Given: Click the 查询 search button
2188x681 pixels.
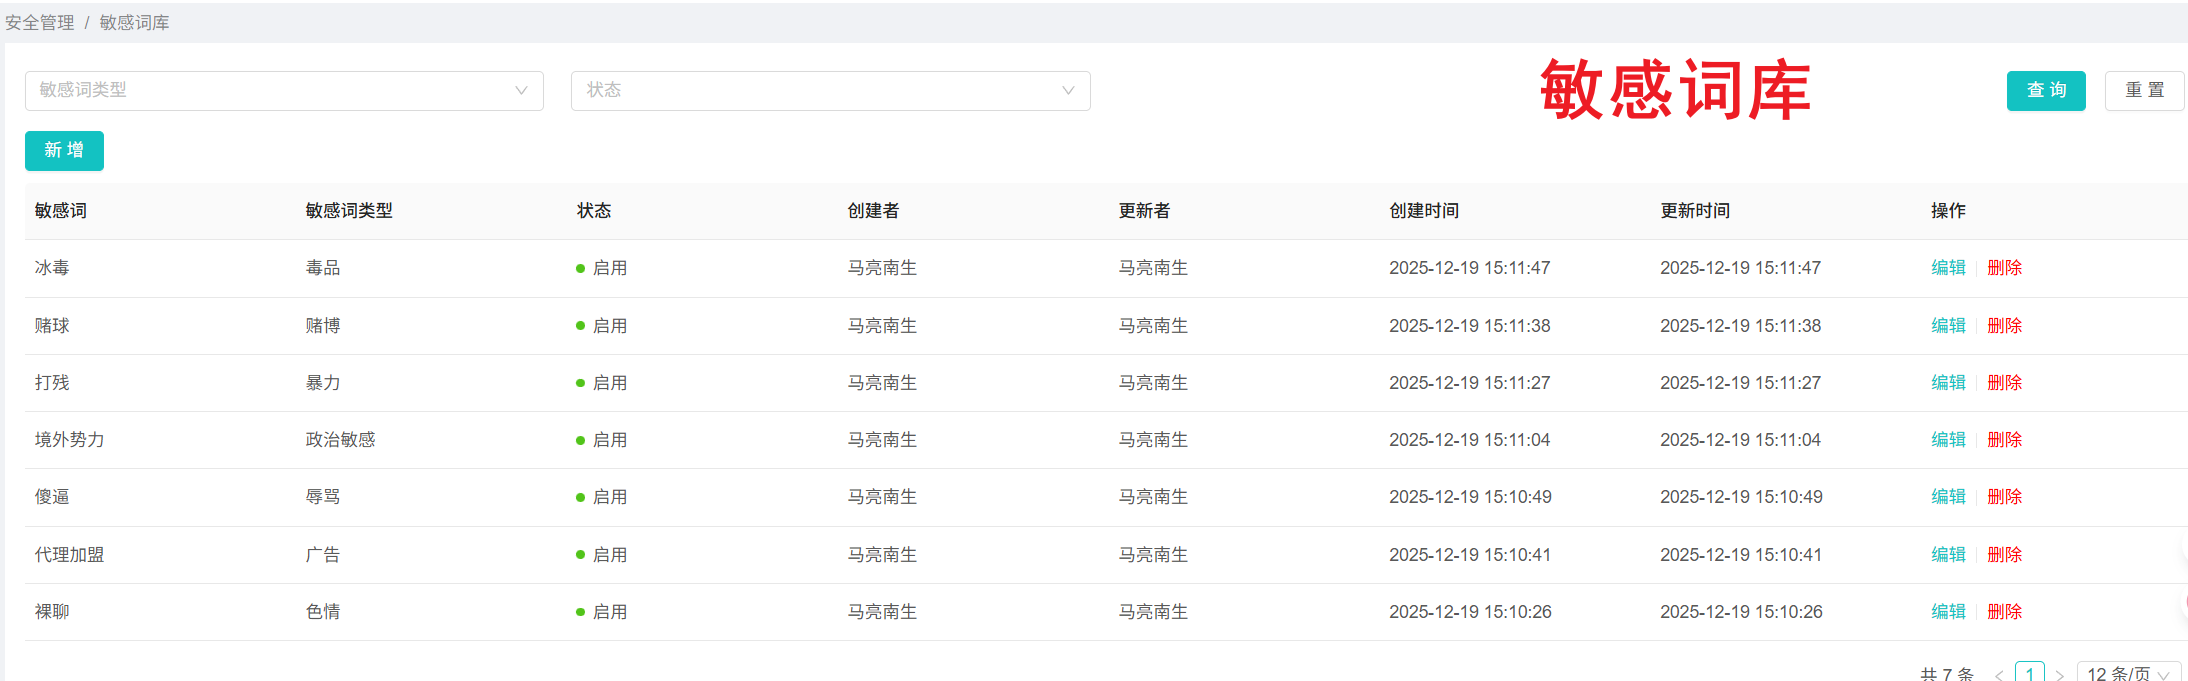Looking at the screenshot, I should tap(2045, 91).
